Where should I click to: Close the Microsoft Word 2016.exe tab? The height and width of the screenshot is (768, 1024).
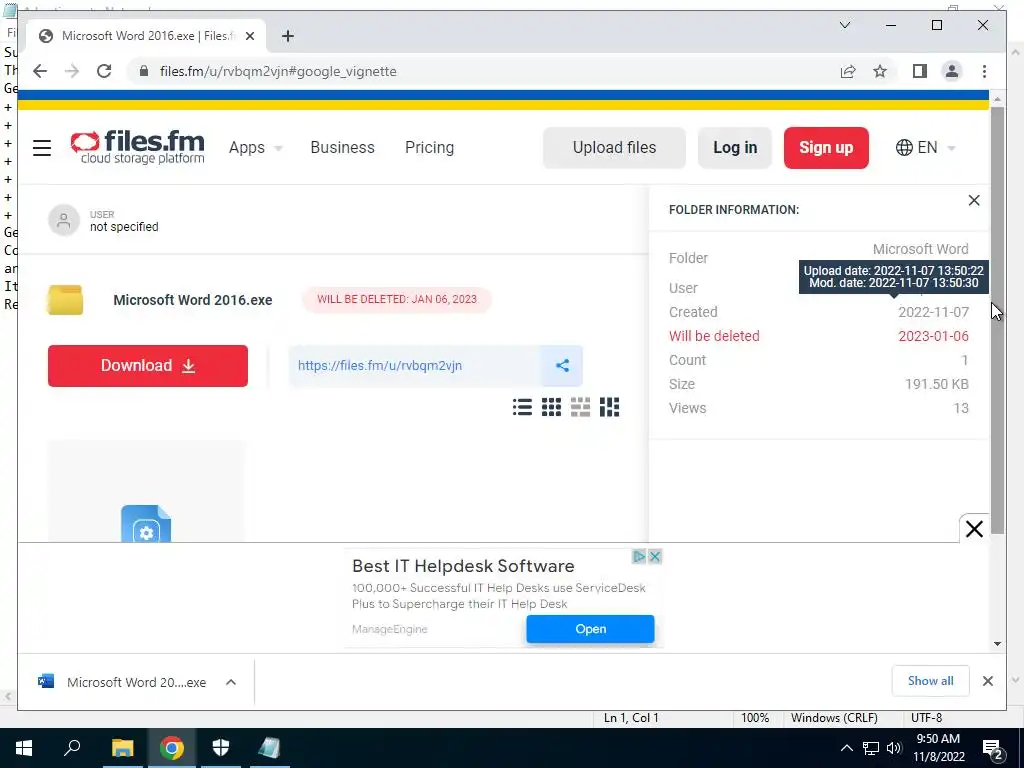click(249, 36)
